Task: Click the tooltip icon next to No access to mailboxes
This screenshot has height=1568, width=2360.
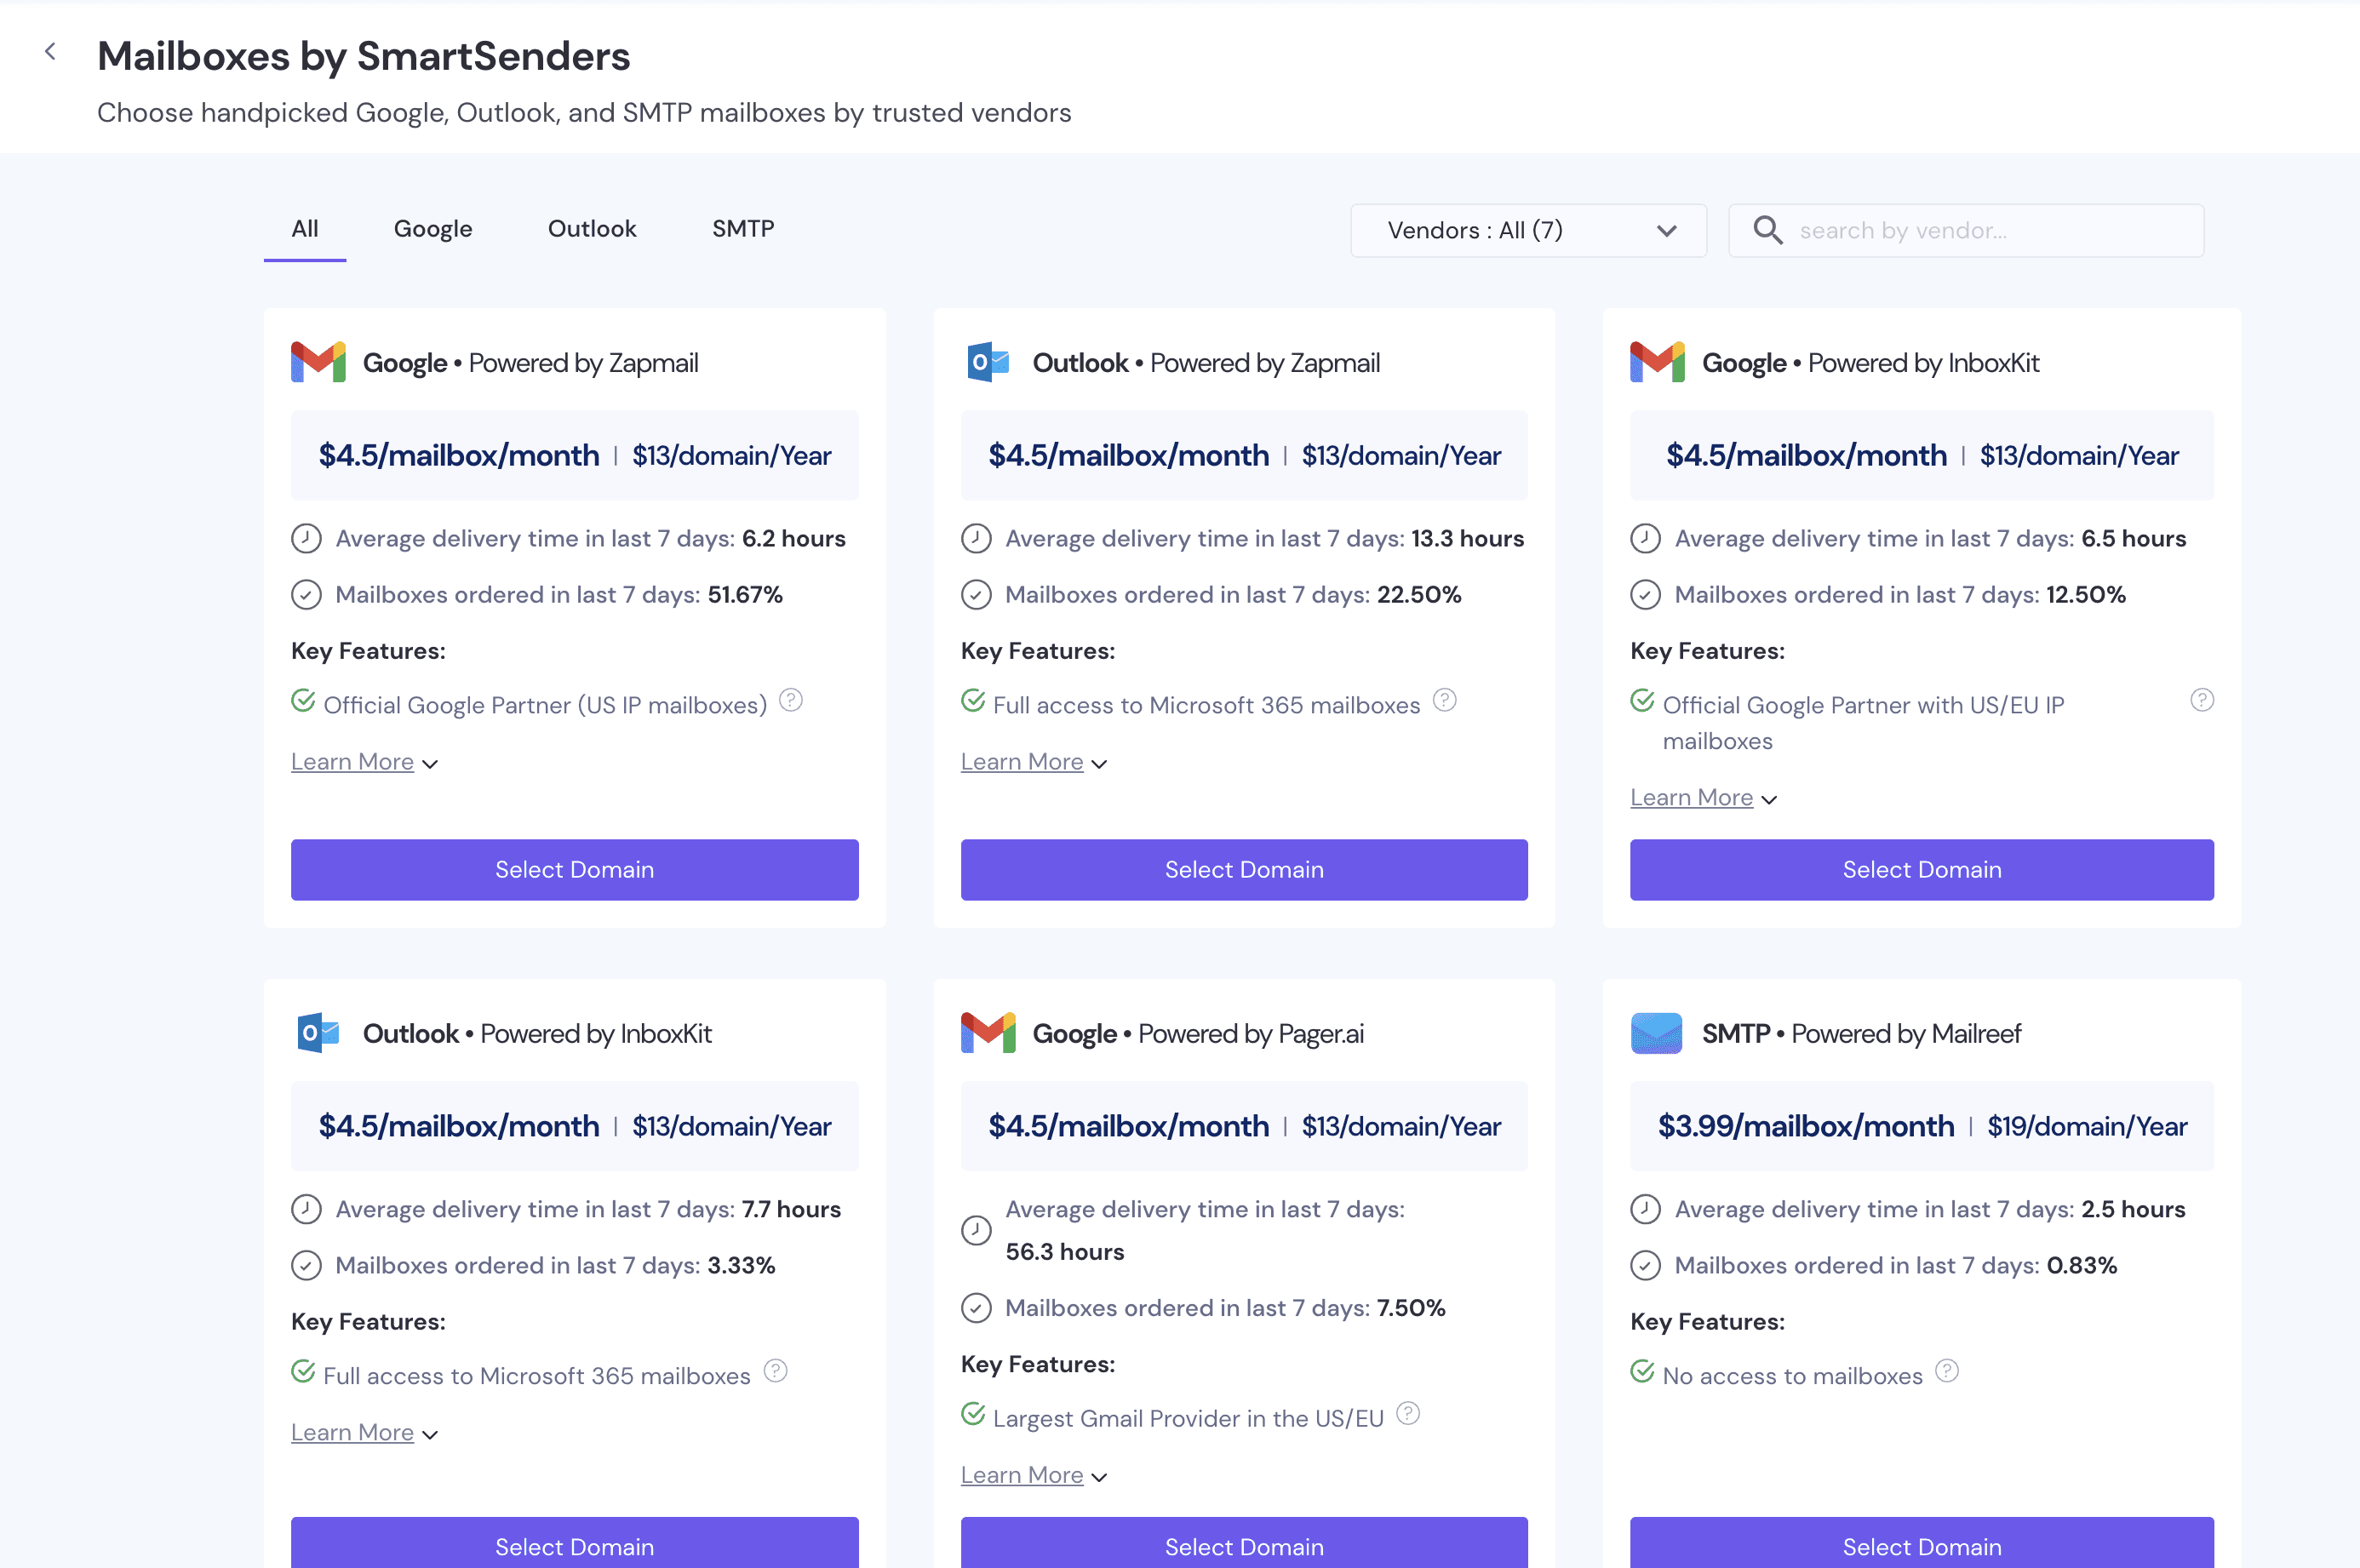Action: click(x=1948, y=1371)
